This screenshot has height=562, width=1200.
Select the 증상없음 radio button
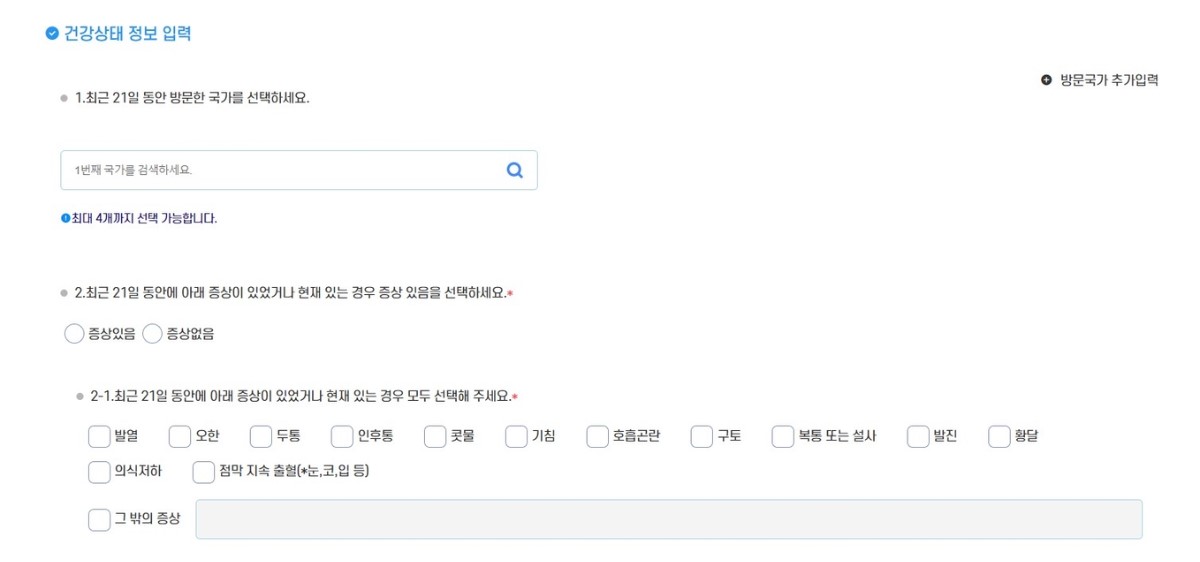152,334
